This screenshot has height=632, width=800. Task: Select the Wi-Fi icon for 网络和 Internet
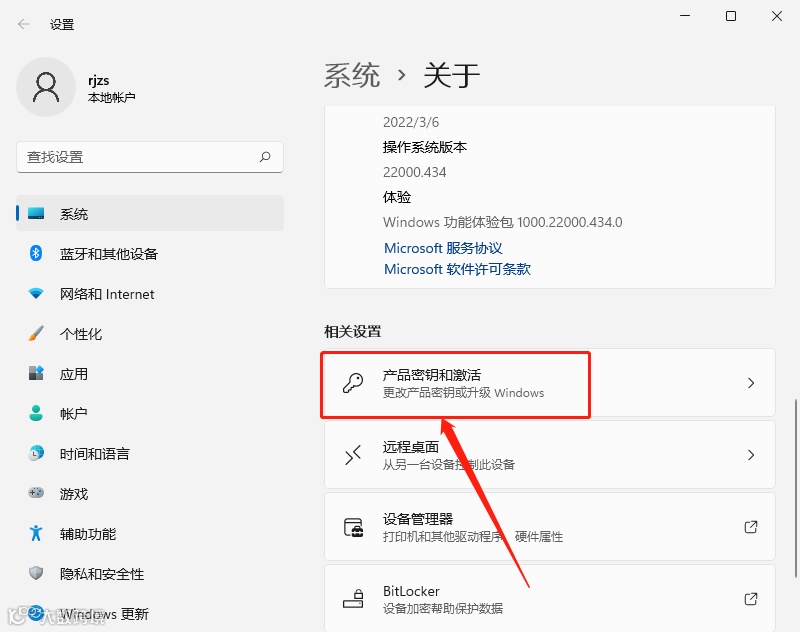(x=36, y=293)
